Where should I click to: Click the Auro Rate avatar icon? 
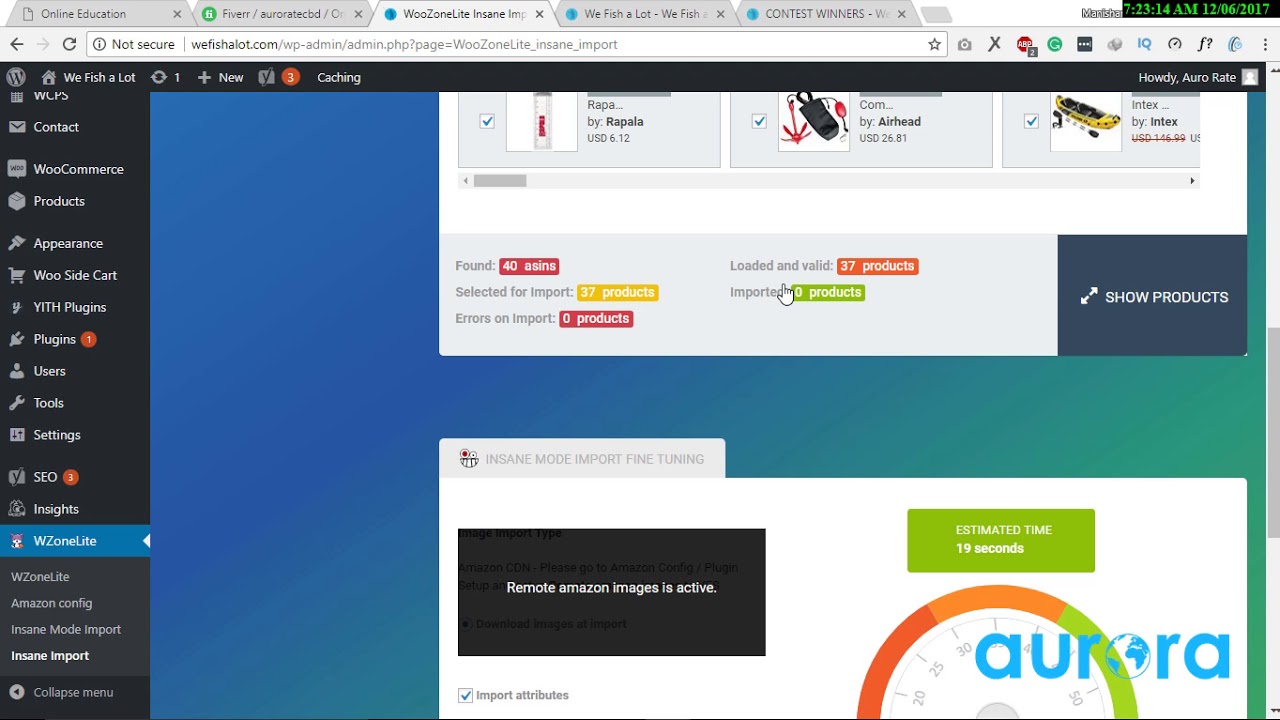[x=1250, y=77]
